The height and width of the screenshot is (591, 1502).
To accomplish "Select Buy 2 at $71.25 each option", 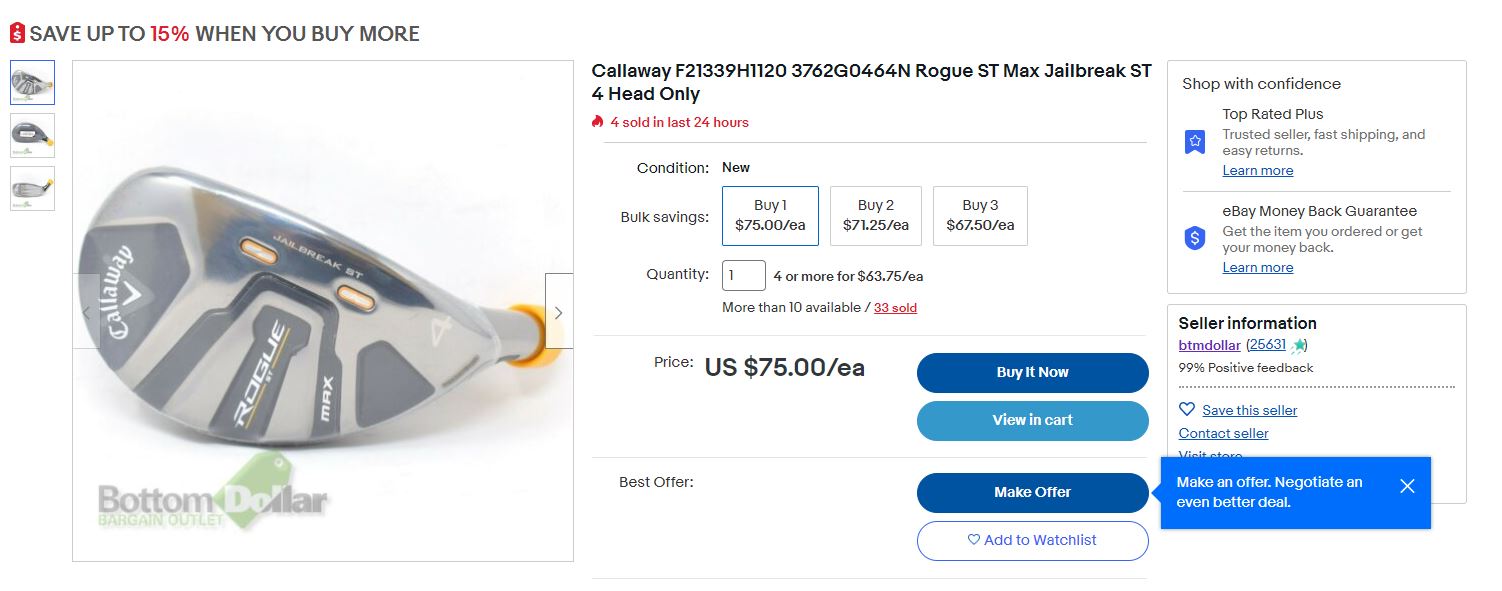I will tap(875, 215).
